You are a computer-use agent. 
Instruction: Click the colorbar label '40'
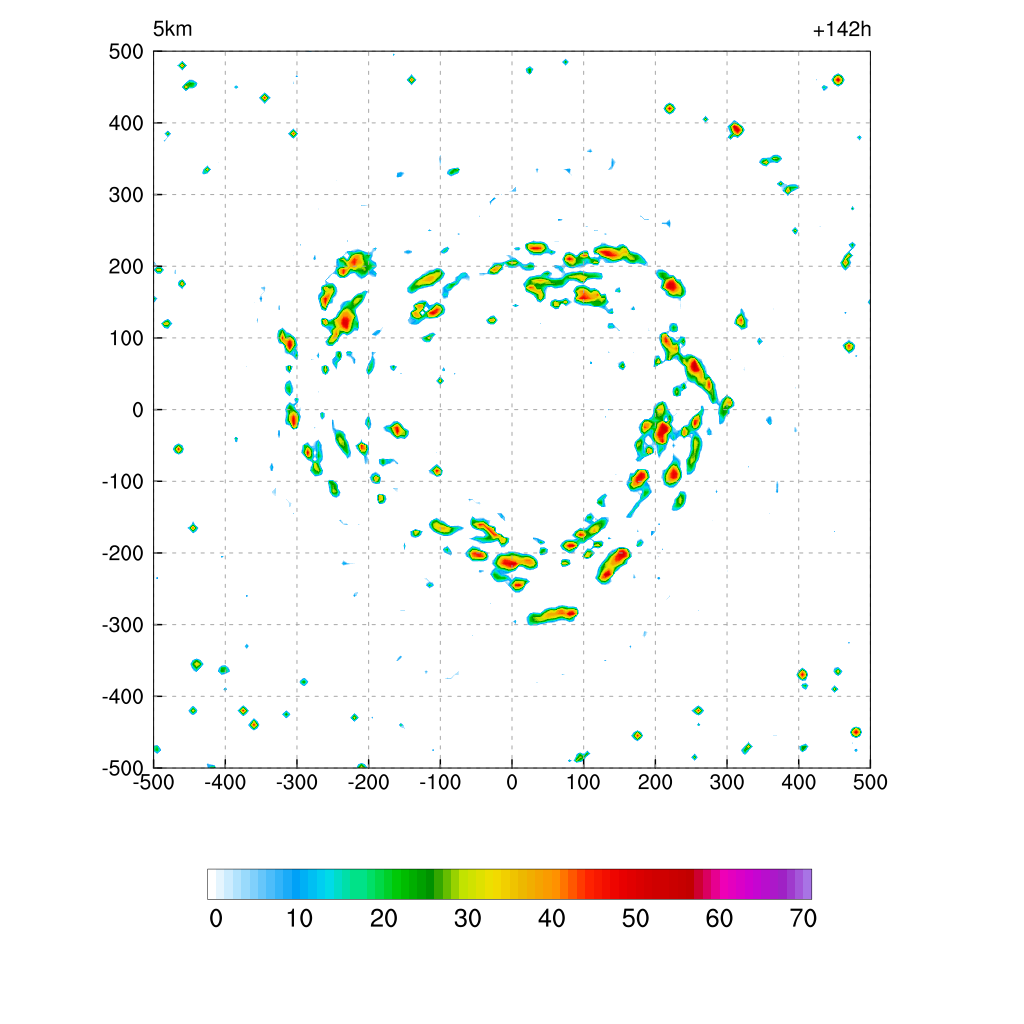click(551, 919)
